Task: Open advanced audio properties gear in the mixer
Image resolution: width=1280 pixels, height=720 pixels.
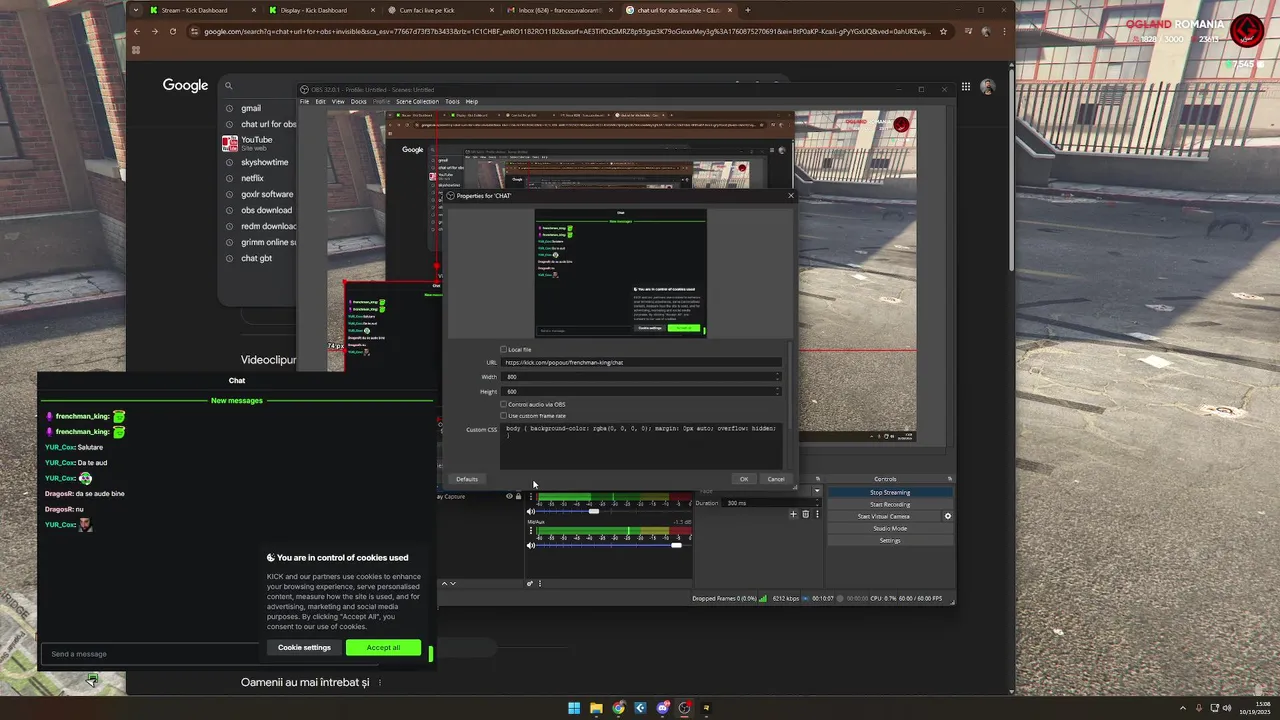Action: [x=530, y=583]
